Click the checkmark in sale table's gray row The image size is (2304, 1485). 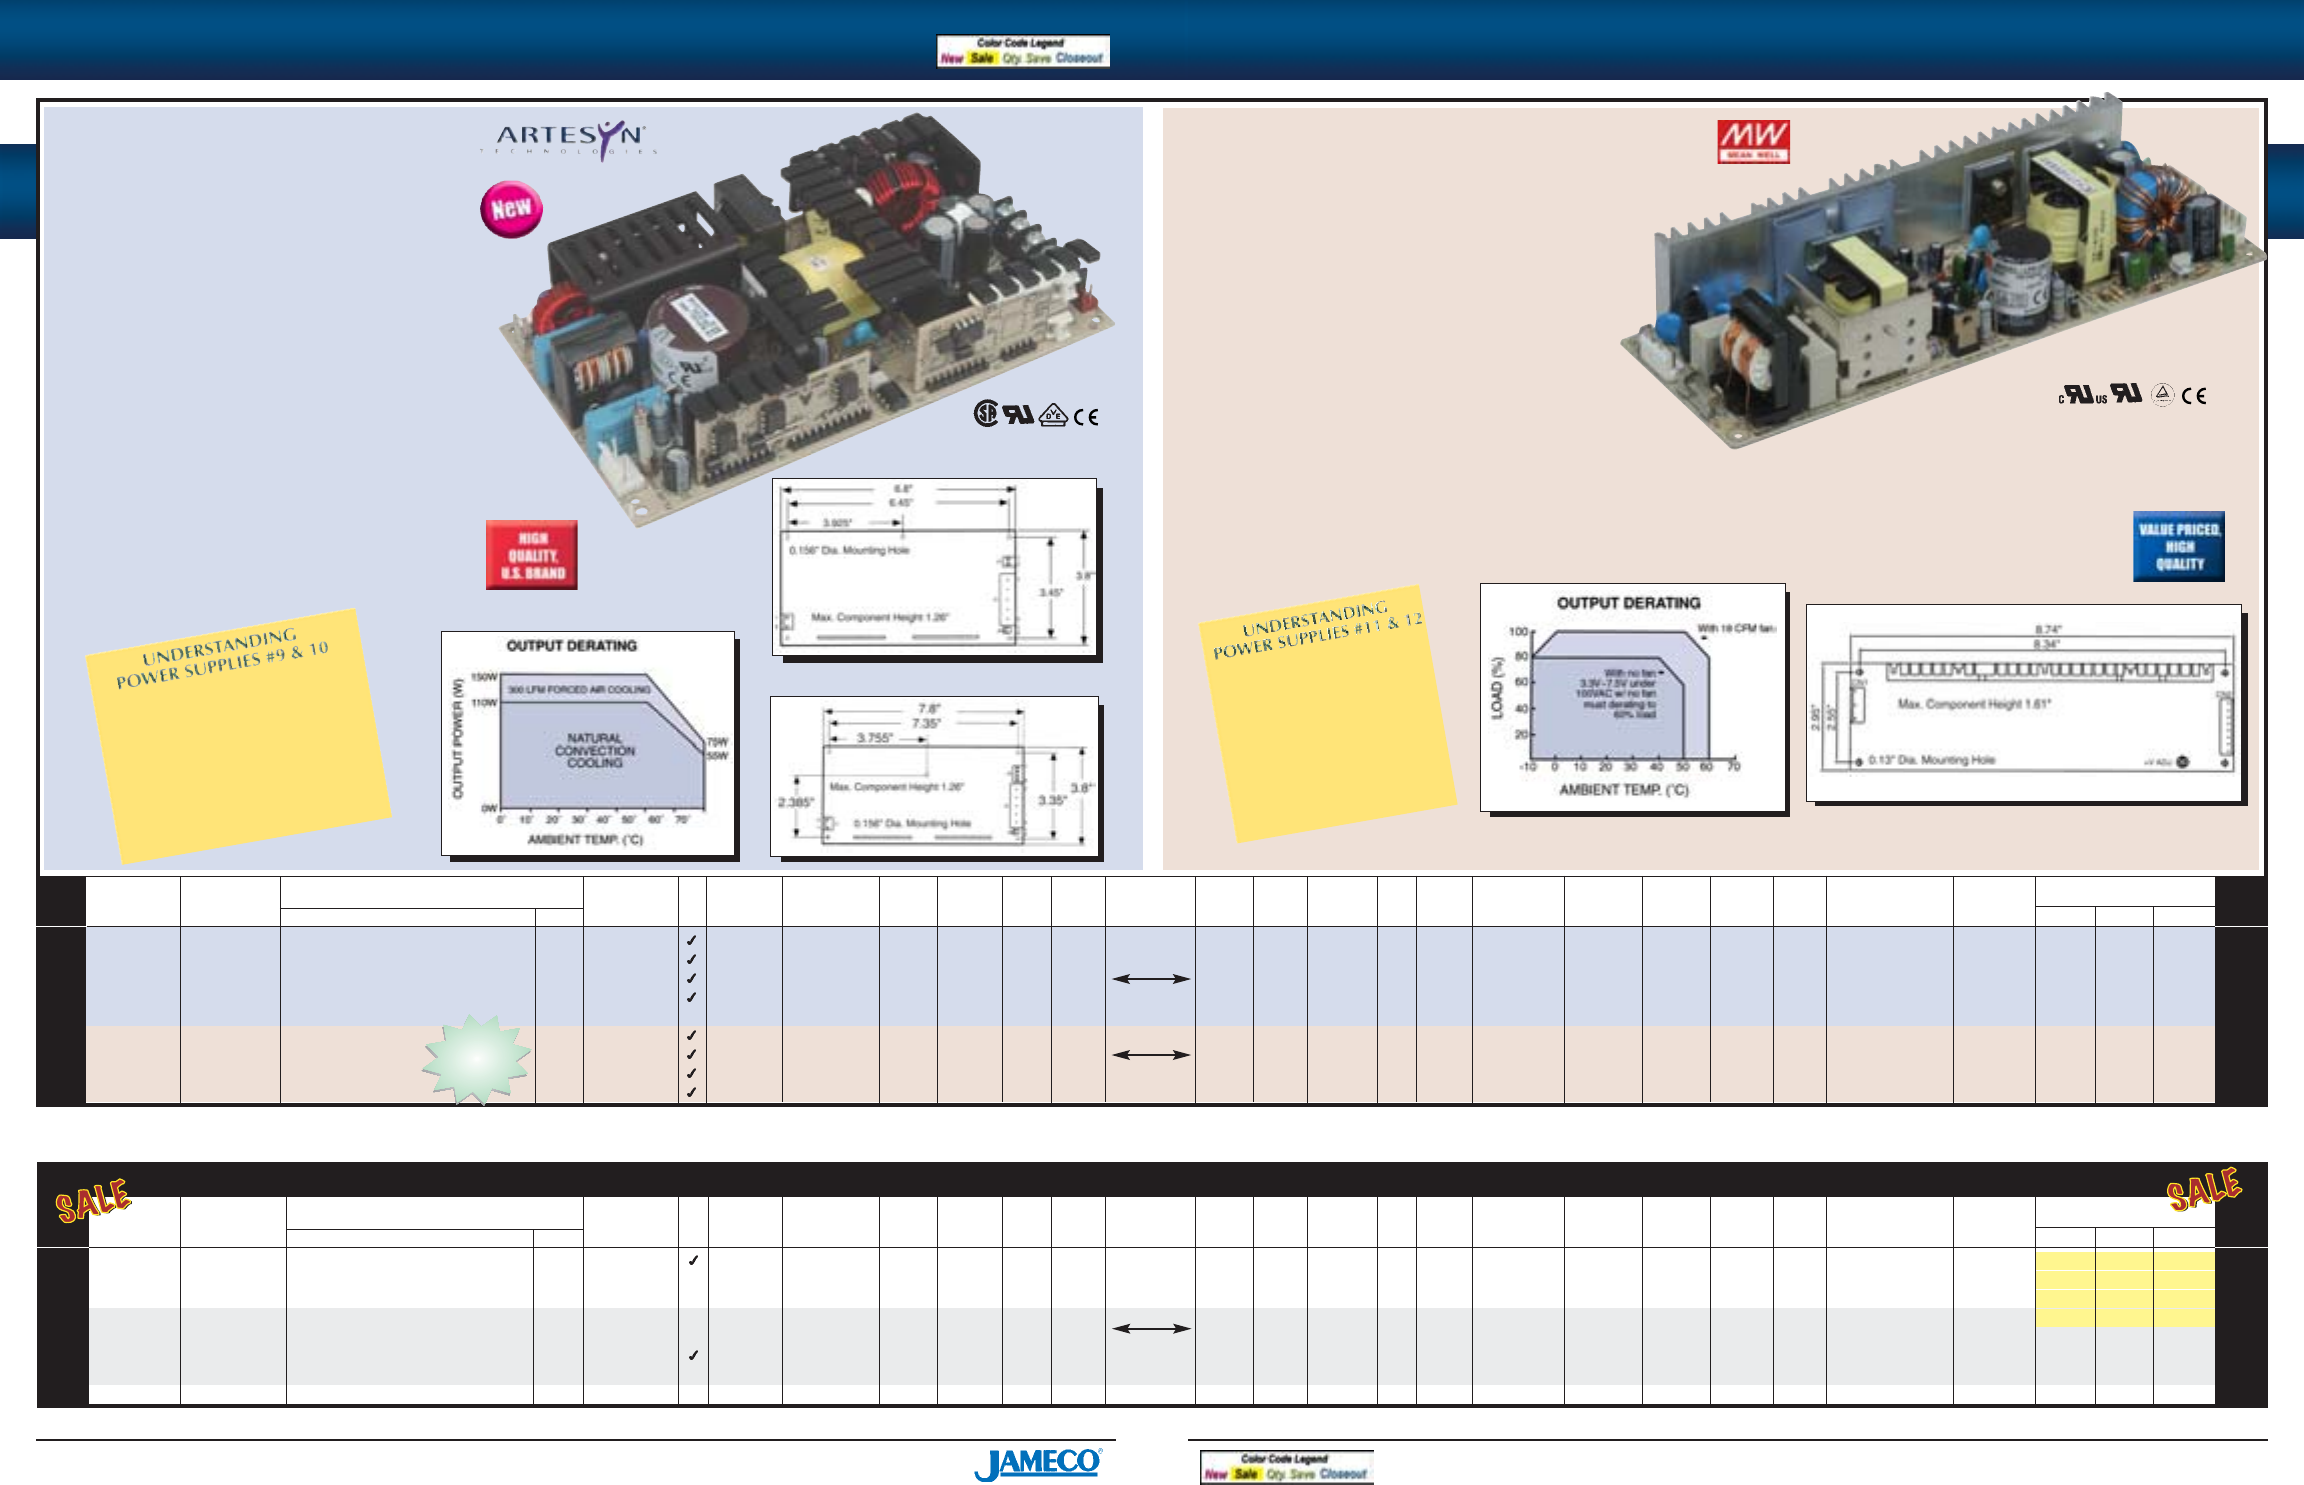[693, 1356]
